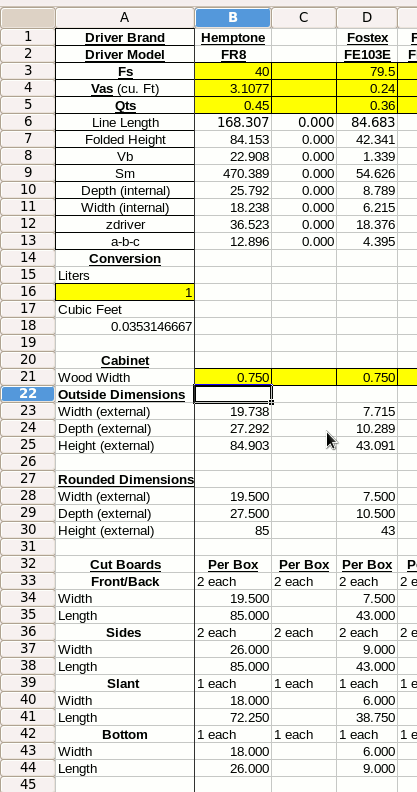Click the 26.000 cell in row 37
The width and height of the screenshot is (417, 792).
[233, 649]
